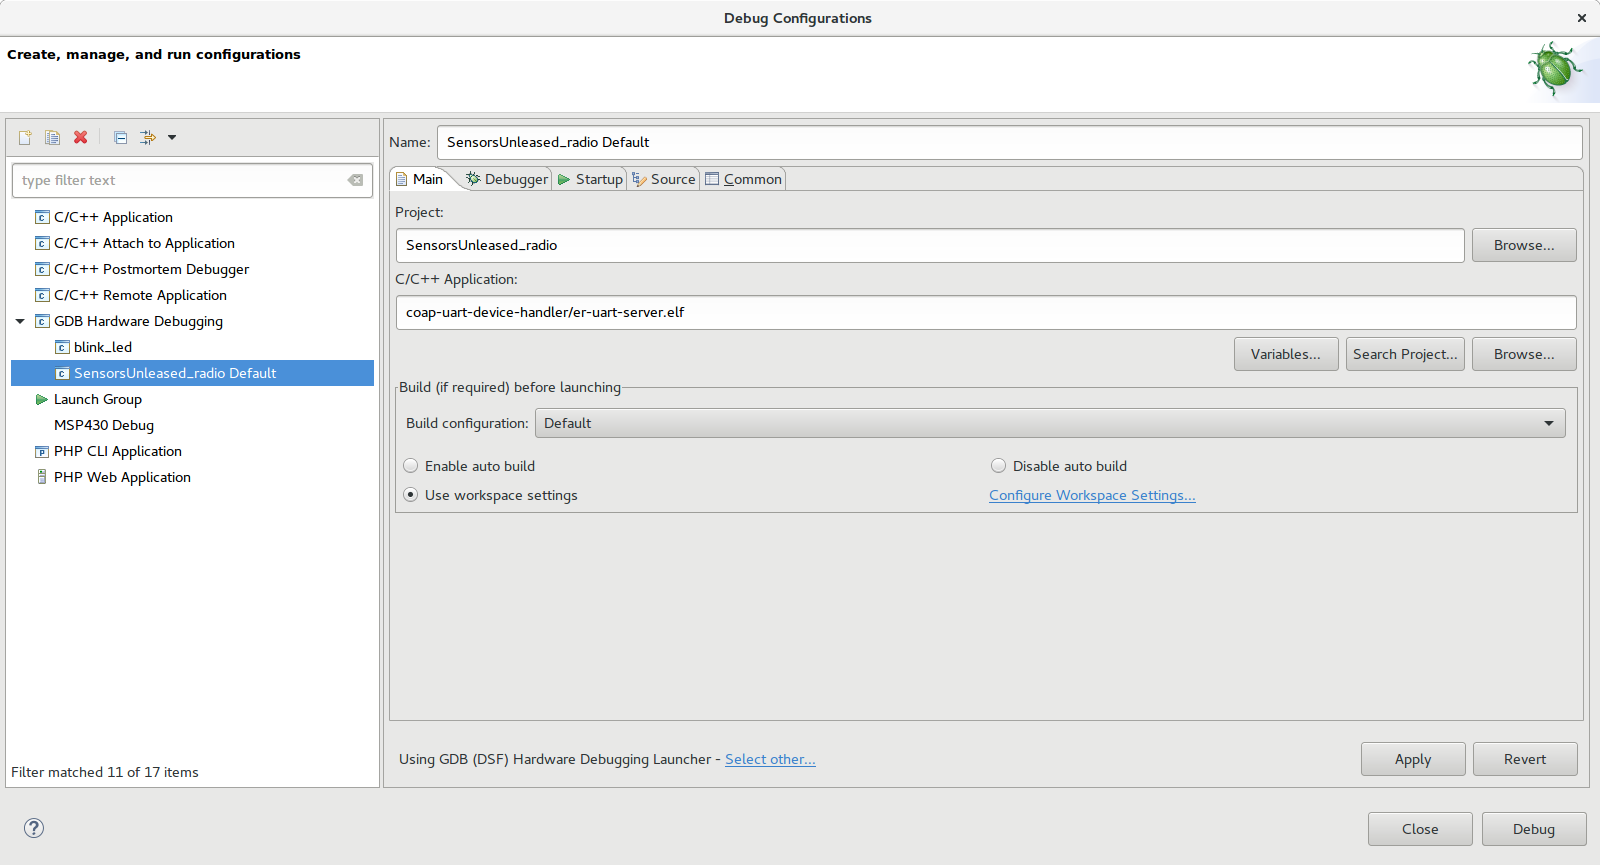Select the PHP CLI Application entry

tap(118, 451)
